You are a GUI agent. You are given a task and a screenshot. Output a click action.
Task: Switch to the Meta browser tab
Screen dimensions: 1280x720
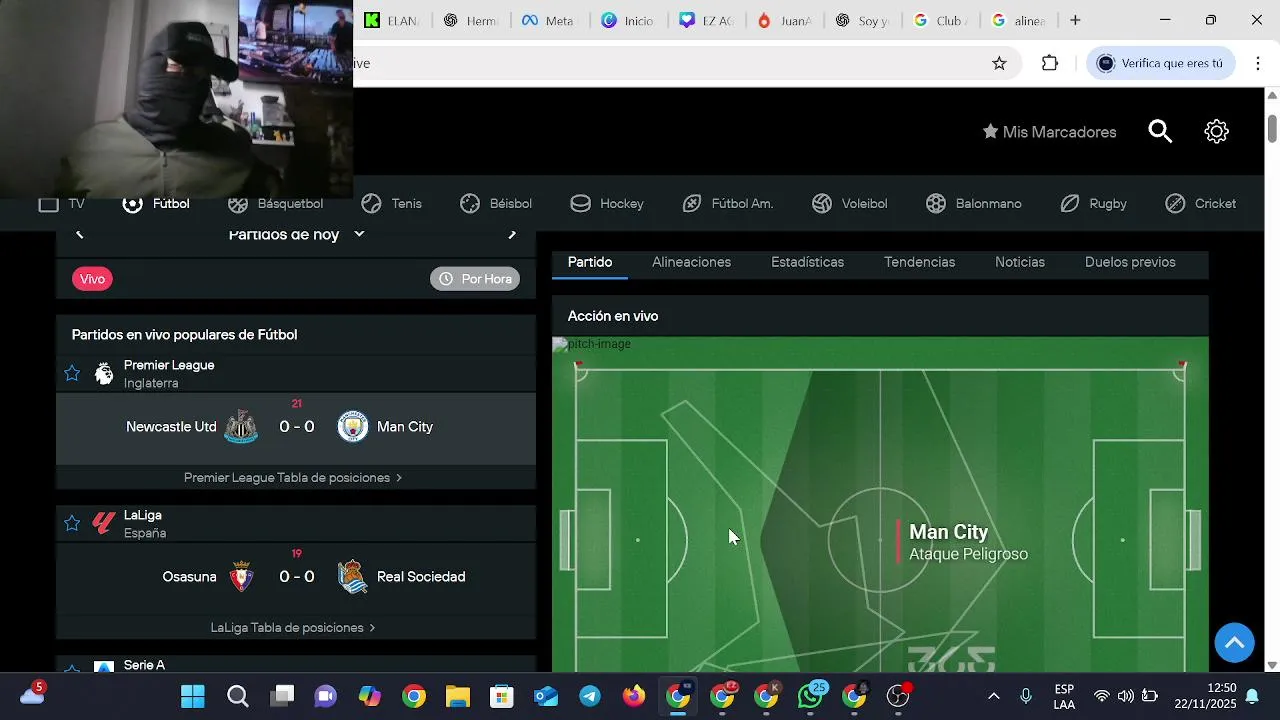(548, 20)
